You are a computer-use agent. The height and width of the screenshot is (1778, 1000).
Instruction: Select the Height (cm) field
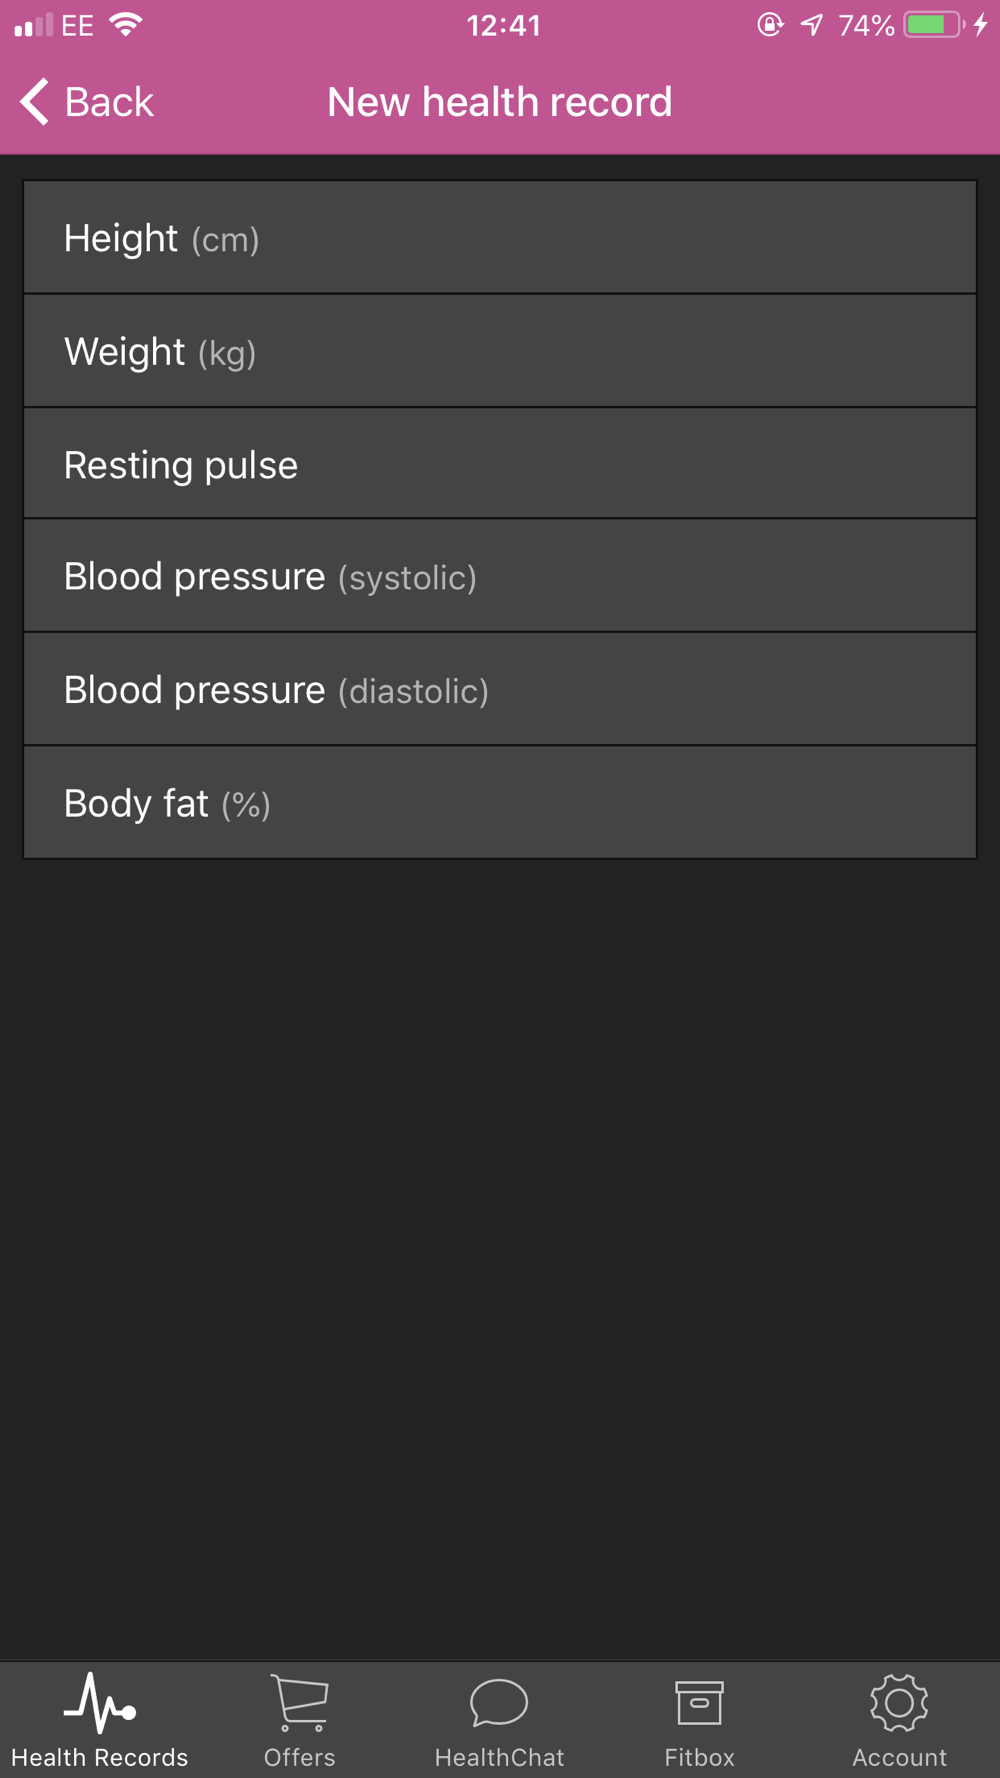[x=500, y=237]
